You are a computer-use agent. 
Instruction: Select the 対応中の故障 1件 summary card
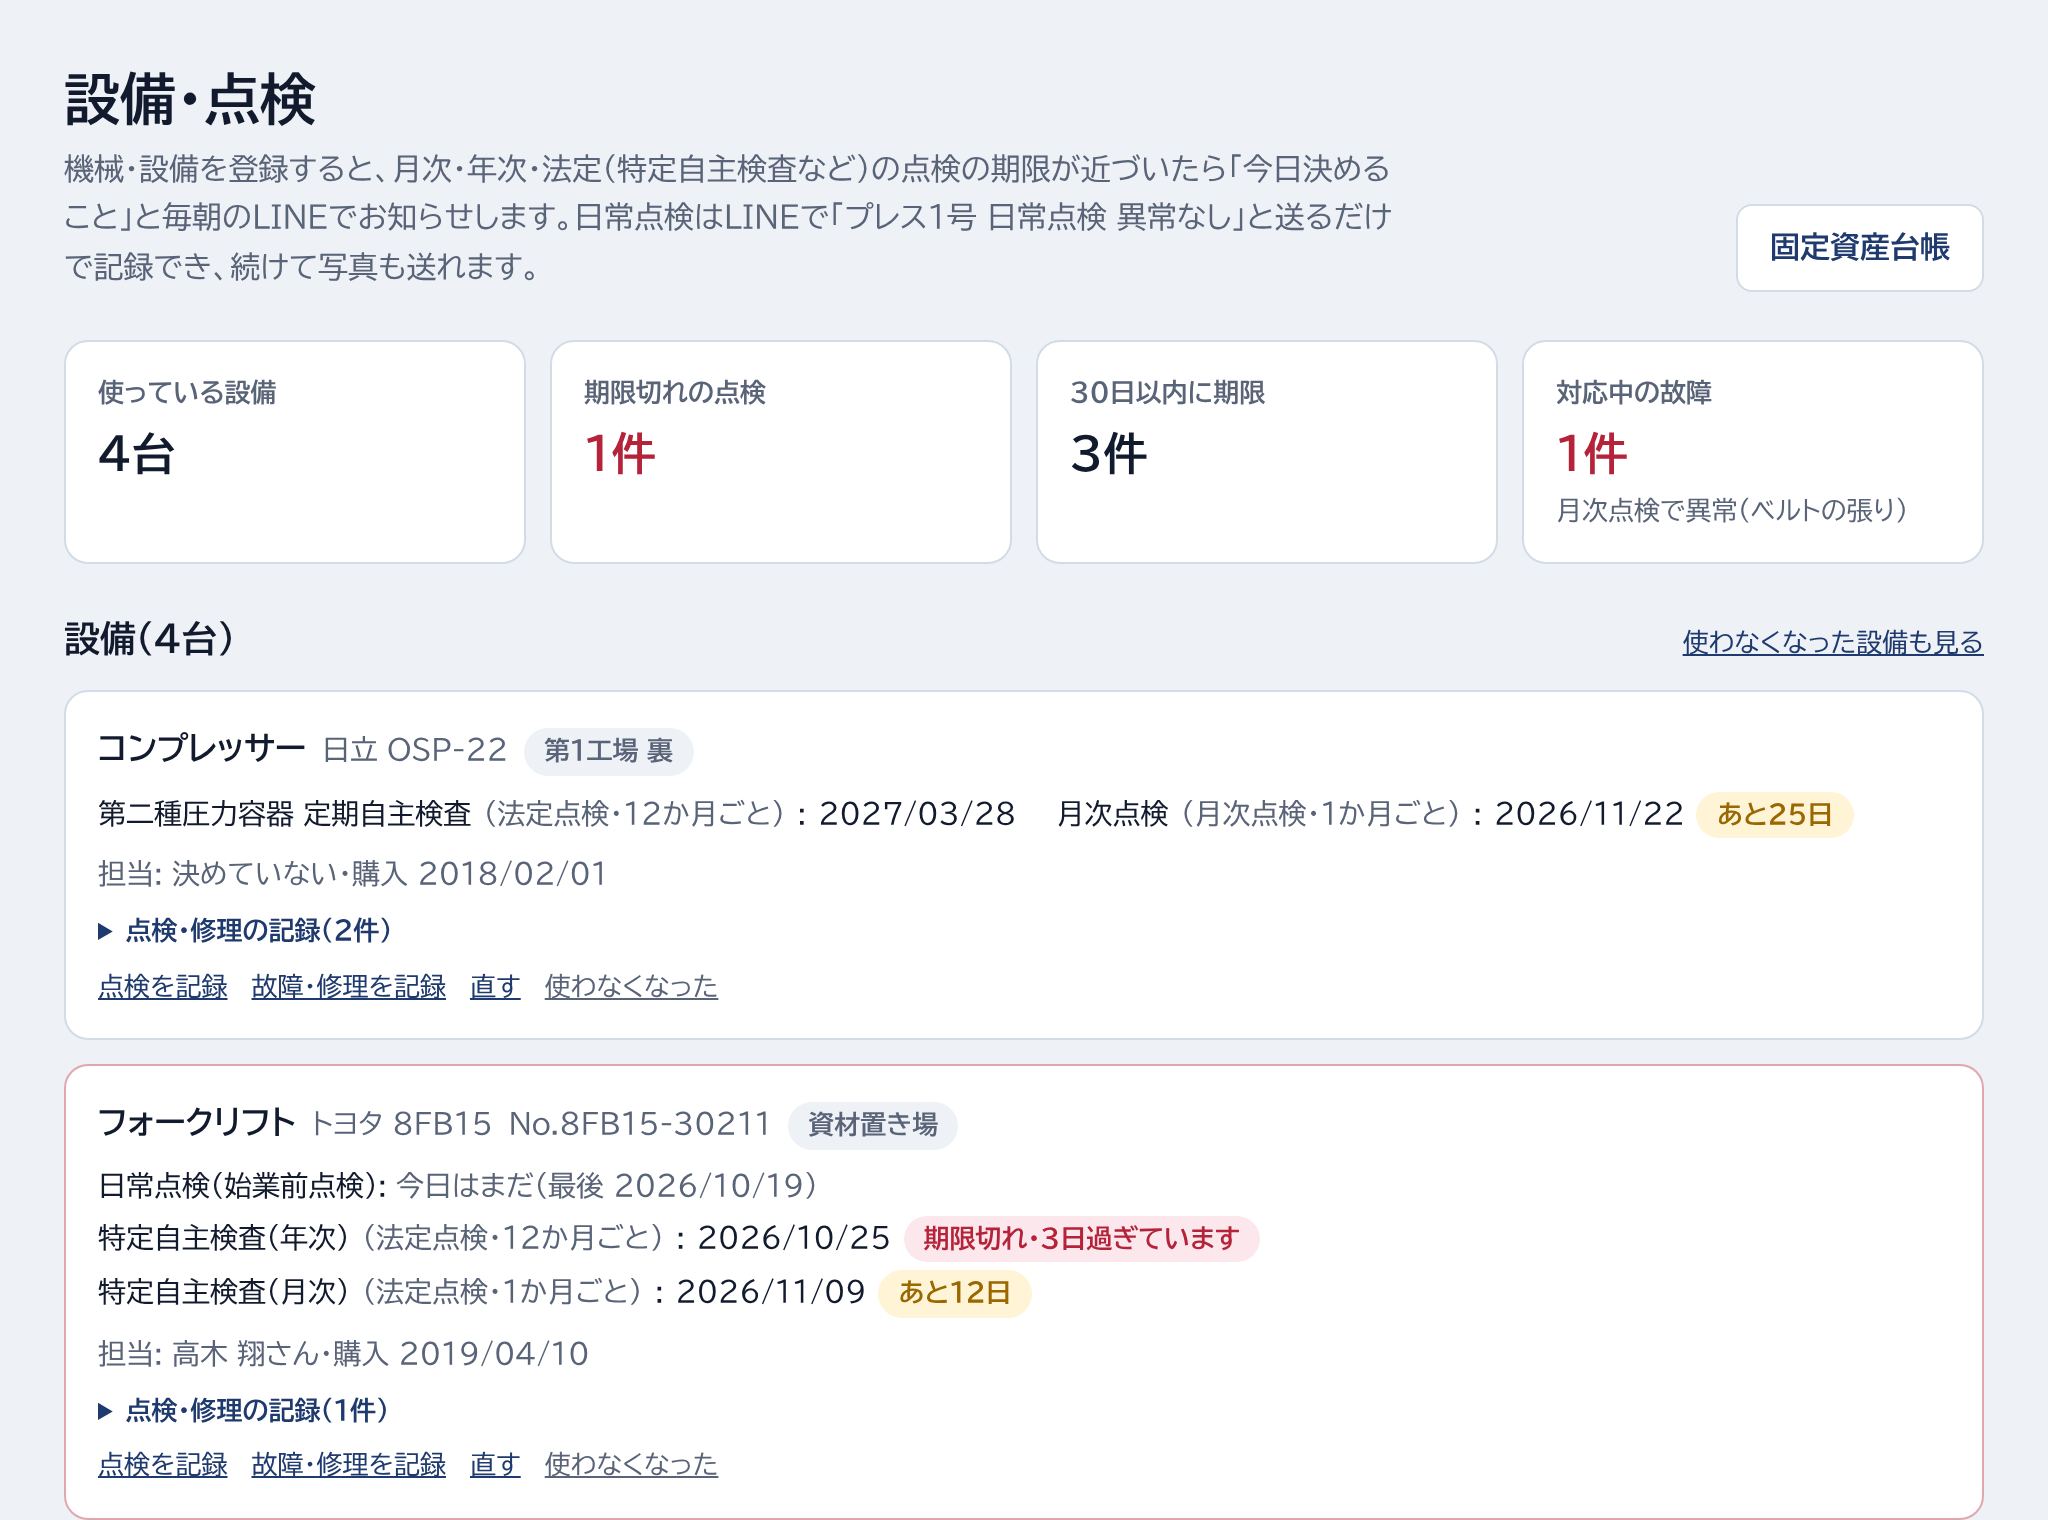point(1753,452)
